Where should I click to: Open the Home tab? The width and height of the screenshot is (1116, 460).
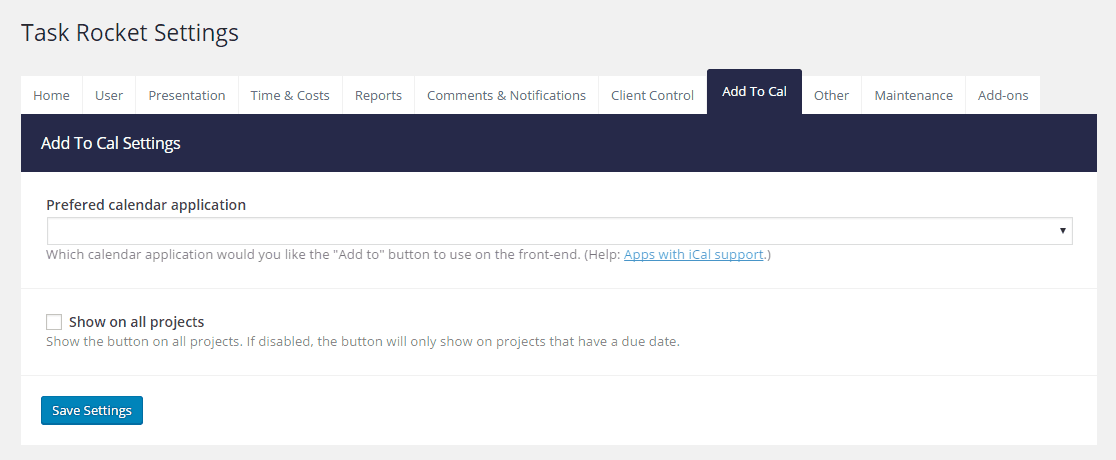(x=51, y=95)
